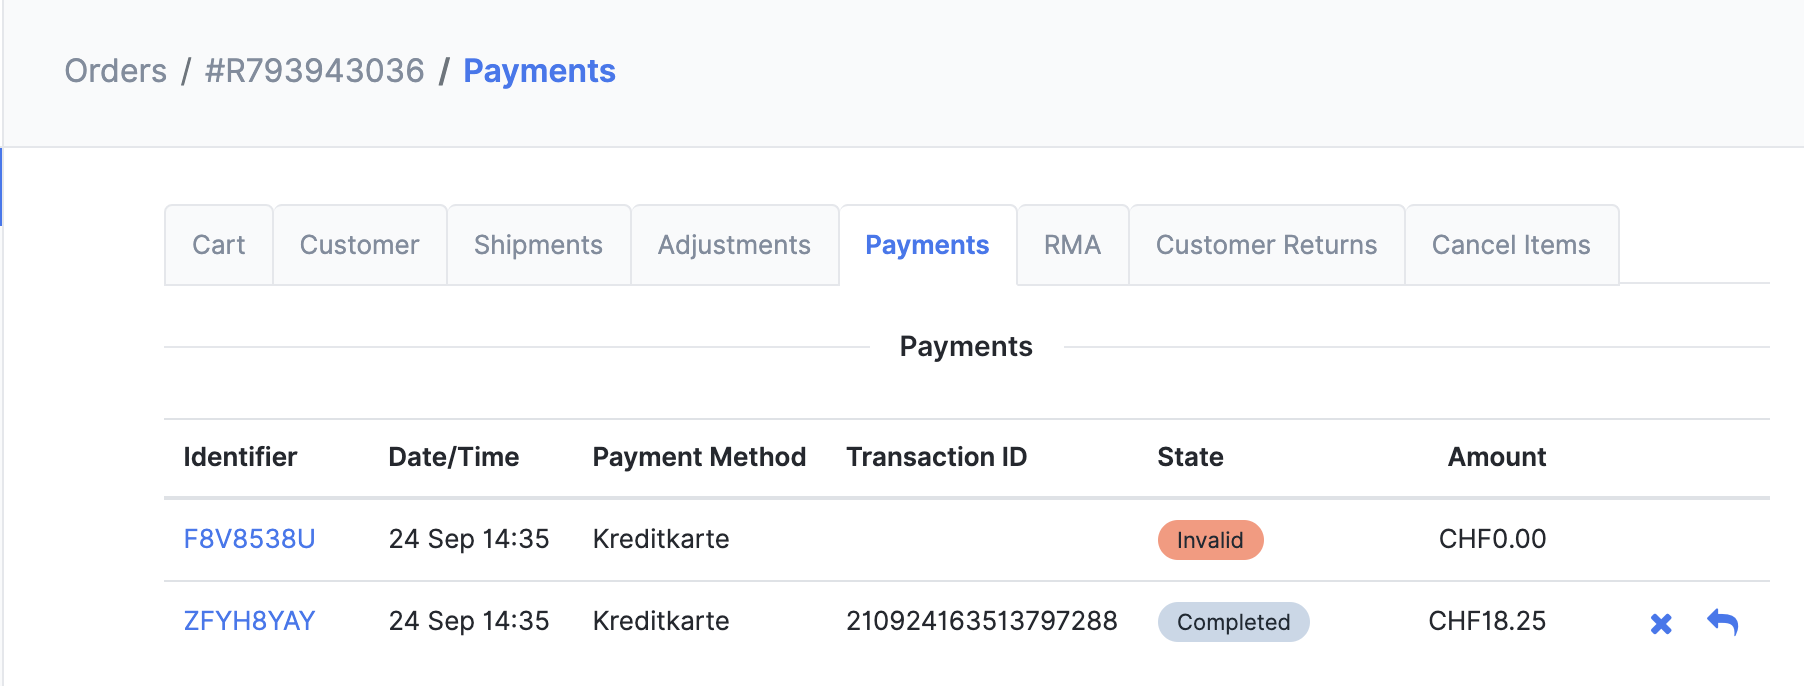
Task: Click transaction ID 210924163513797288
Action: tap(981, 621)
